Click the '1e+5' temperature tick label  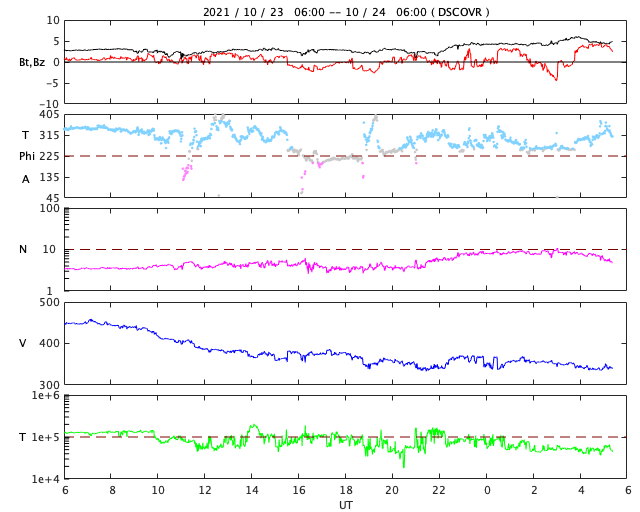(x=45, y=437)
